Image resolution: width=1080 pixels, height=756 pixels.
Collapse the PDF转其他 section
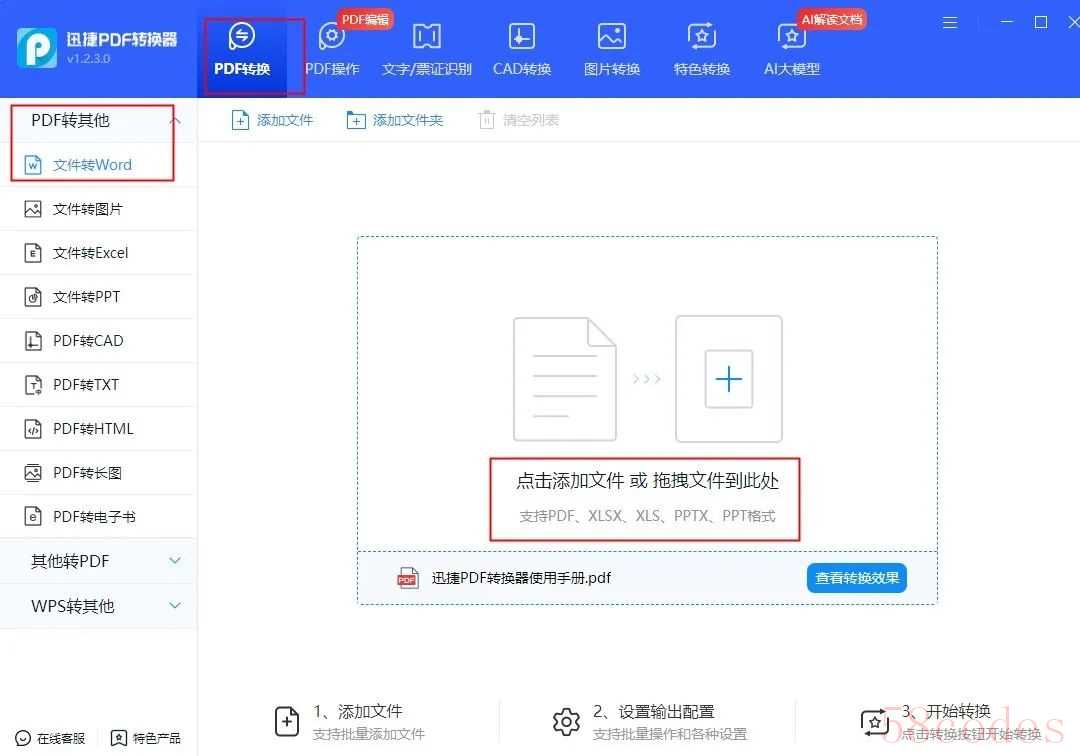click(x=98, y=120)
